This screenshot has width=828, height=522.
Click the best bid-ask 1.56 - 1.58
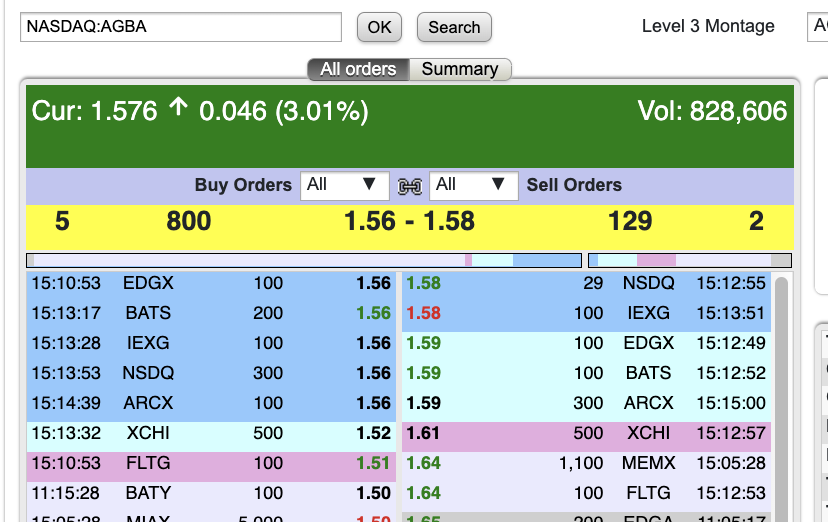(409, 221)
